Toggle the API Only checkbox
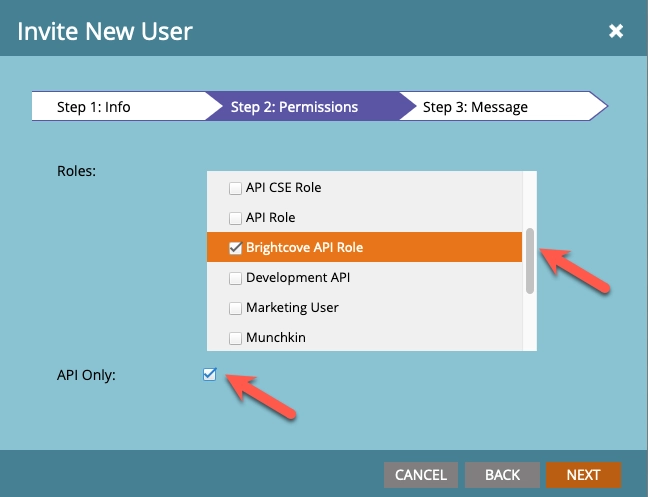This screenshot has width=648, height=497. click(x=210, y=374)
